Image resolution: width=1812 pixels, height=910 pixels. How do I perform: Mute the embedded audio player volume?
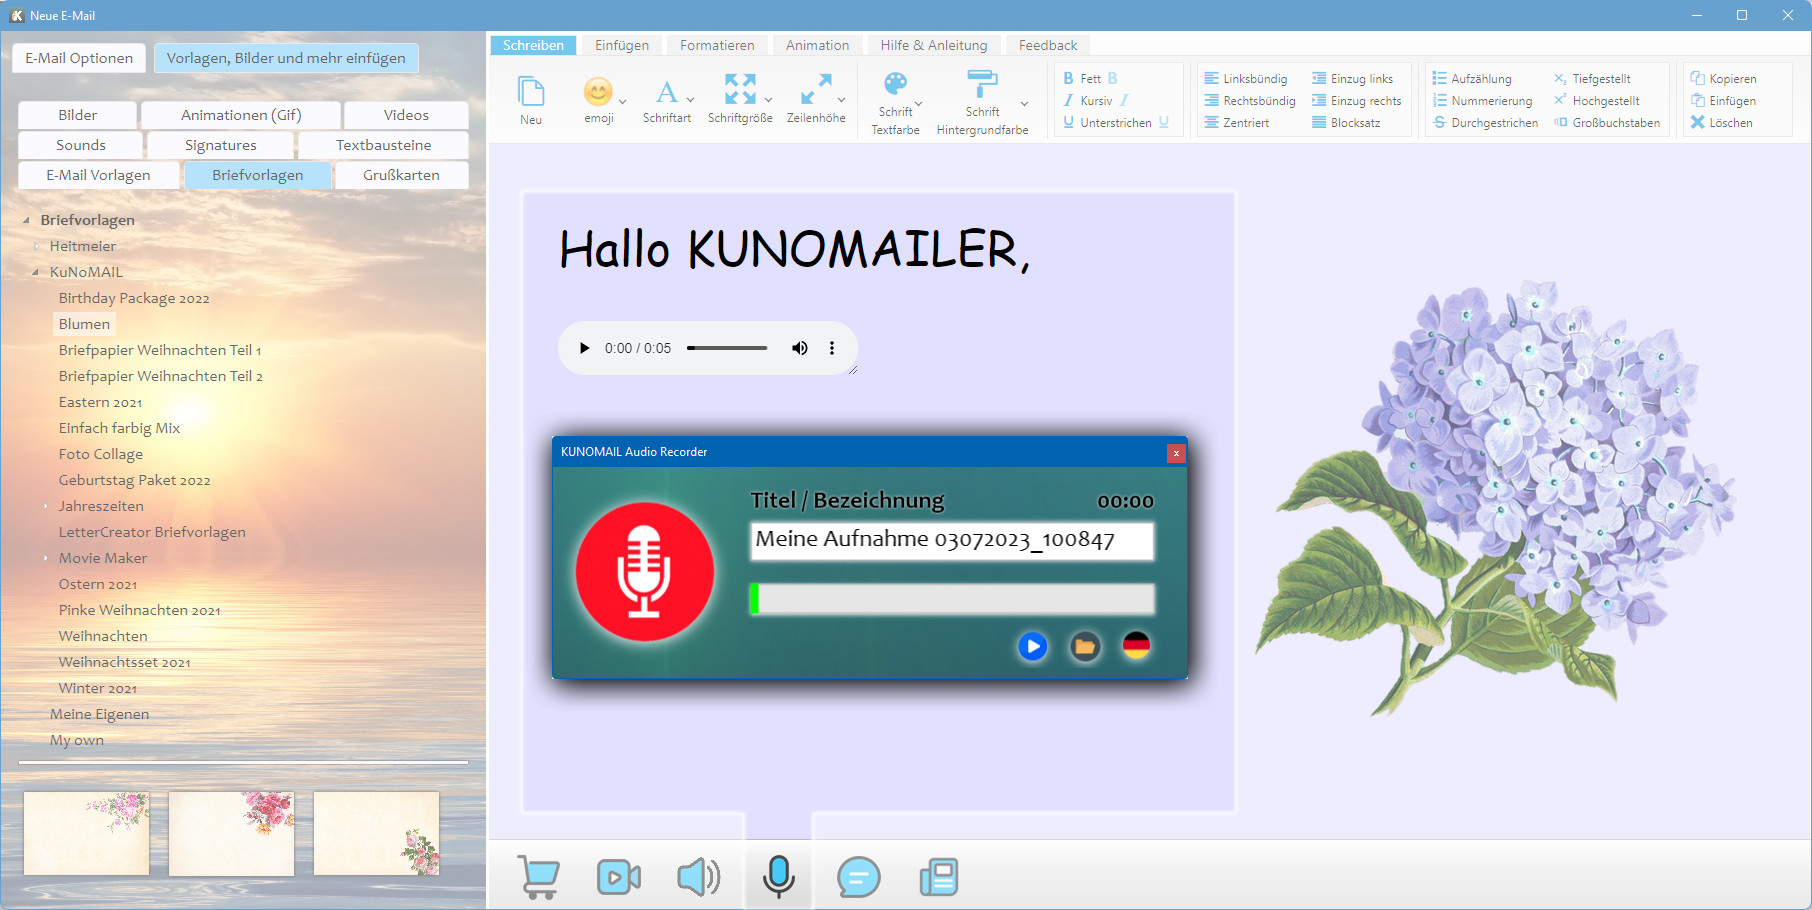coord(800,348)
